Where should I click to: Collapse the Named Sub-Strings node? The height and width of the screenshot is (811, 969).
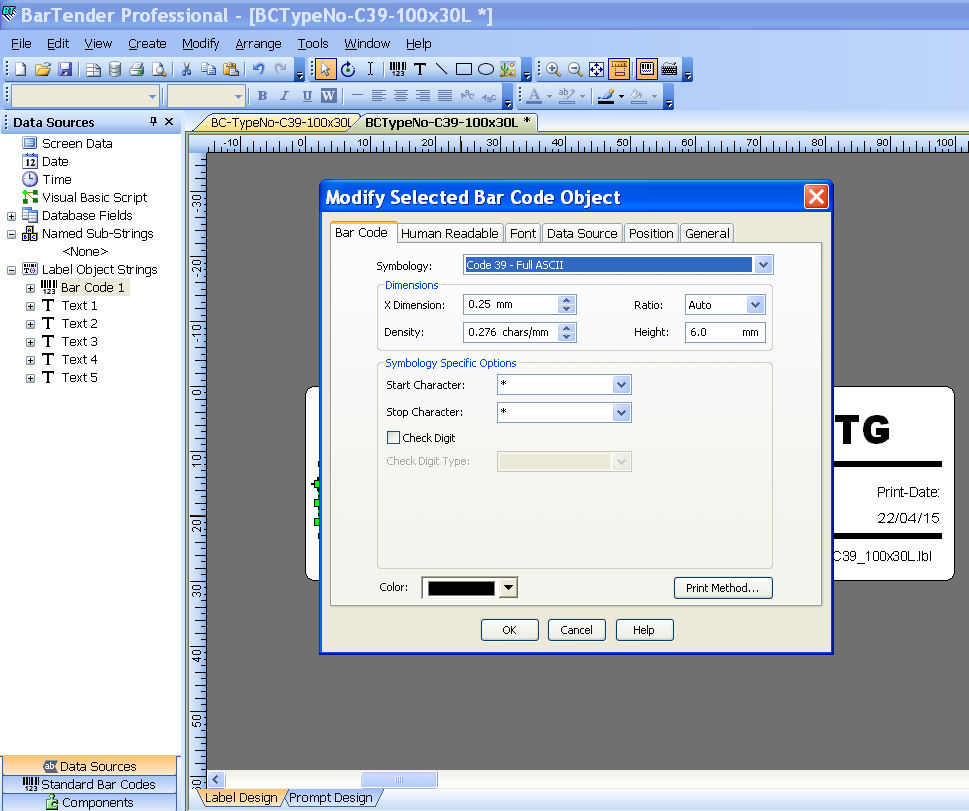(11, 234)
